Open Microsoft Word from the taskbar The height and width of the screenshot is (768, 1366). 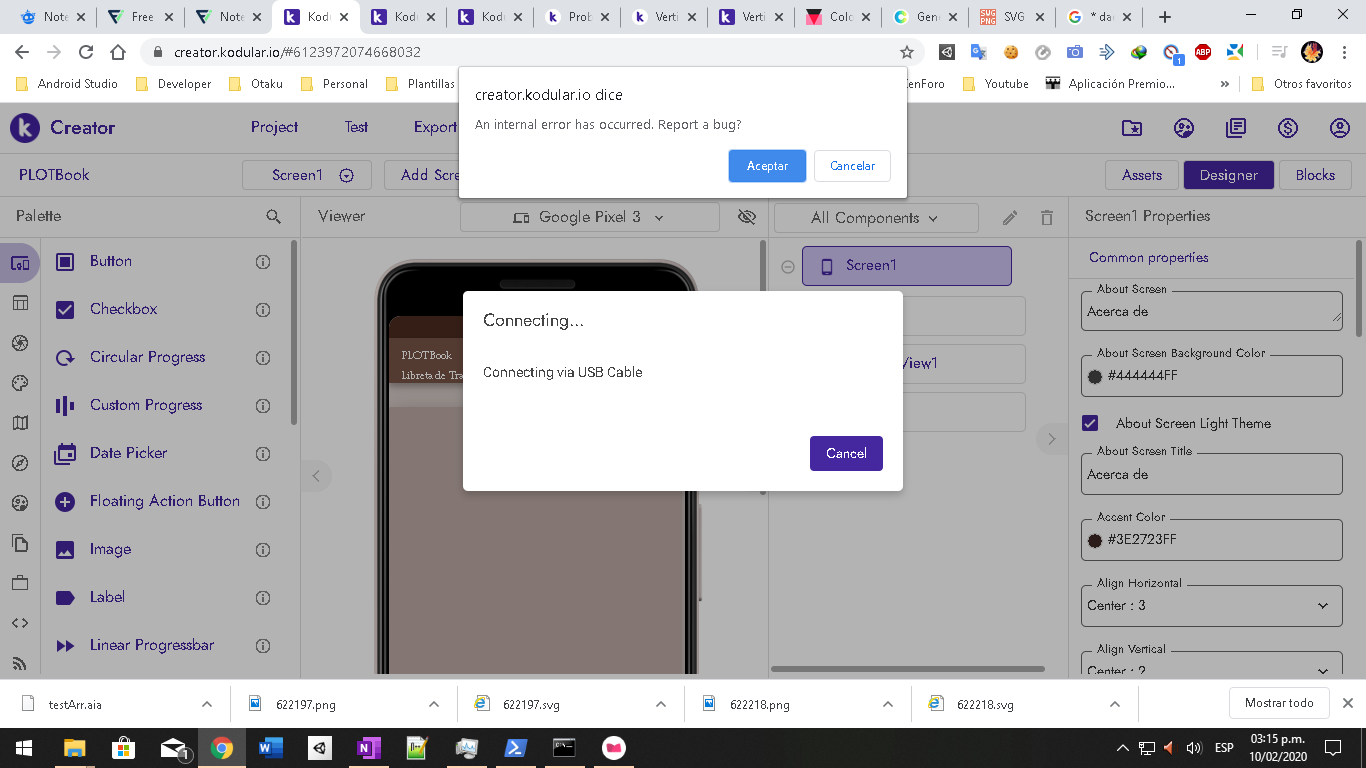(x=270, y=748)
